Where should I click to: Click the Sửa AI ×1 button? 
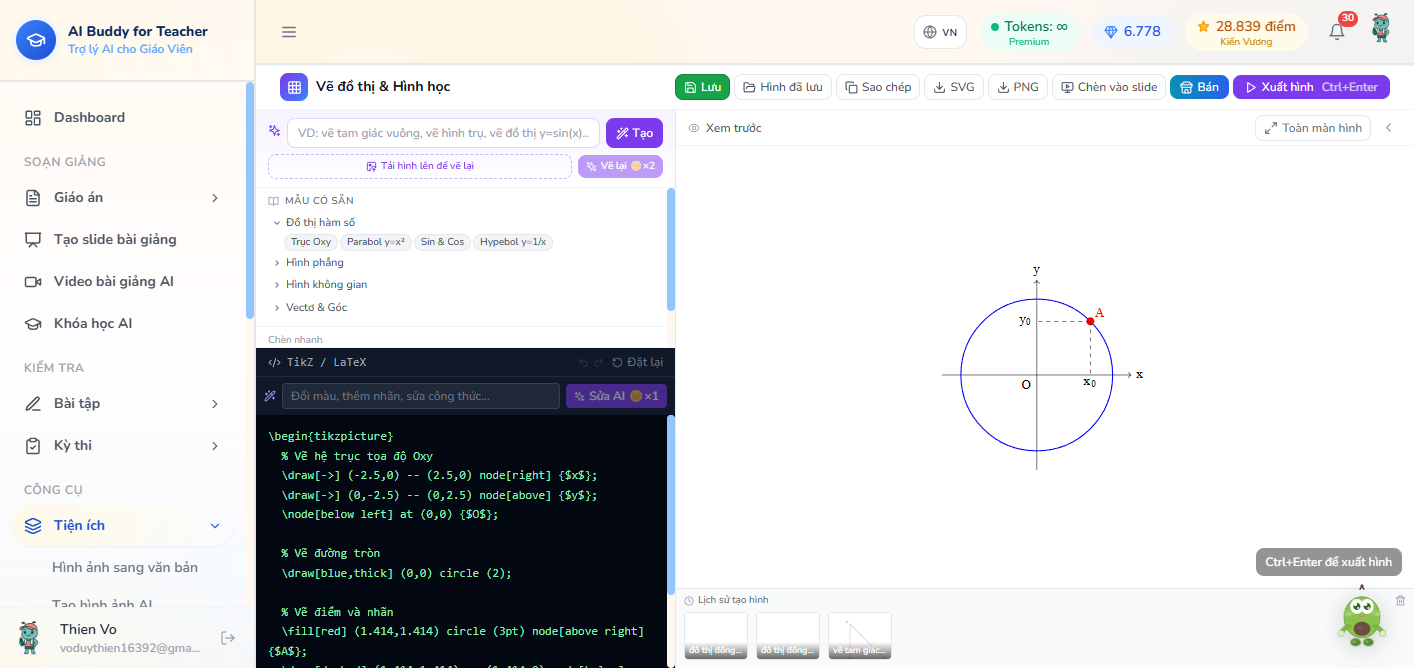pyautogui.click(x=616, y=396)
